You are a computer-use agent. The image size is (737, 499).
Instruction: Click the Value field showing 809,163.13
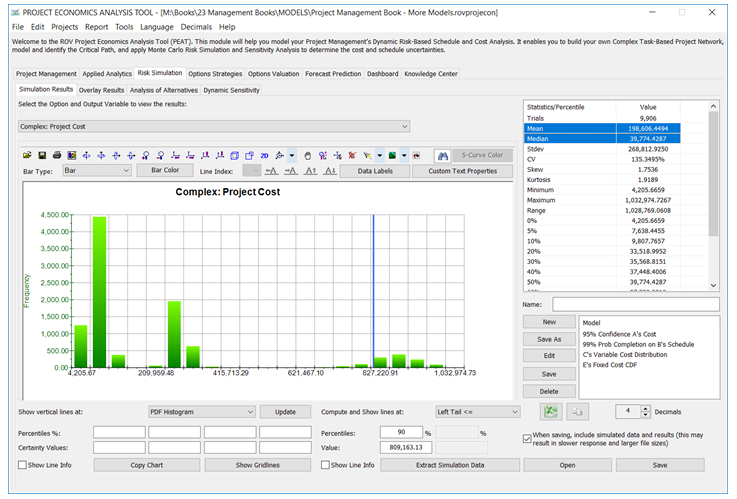(406, 447)
